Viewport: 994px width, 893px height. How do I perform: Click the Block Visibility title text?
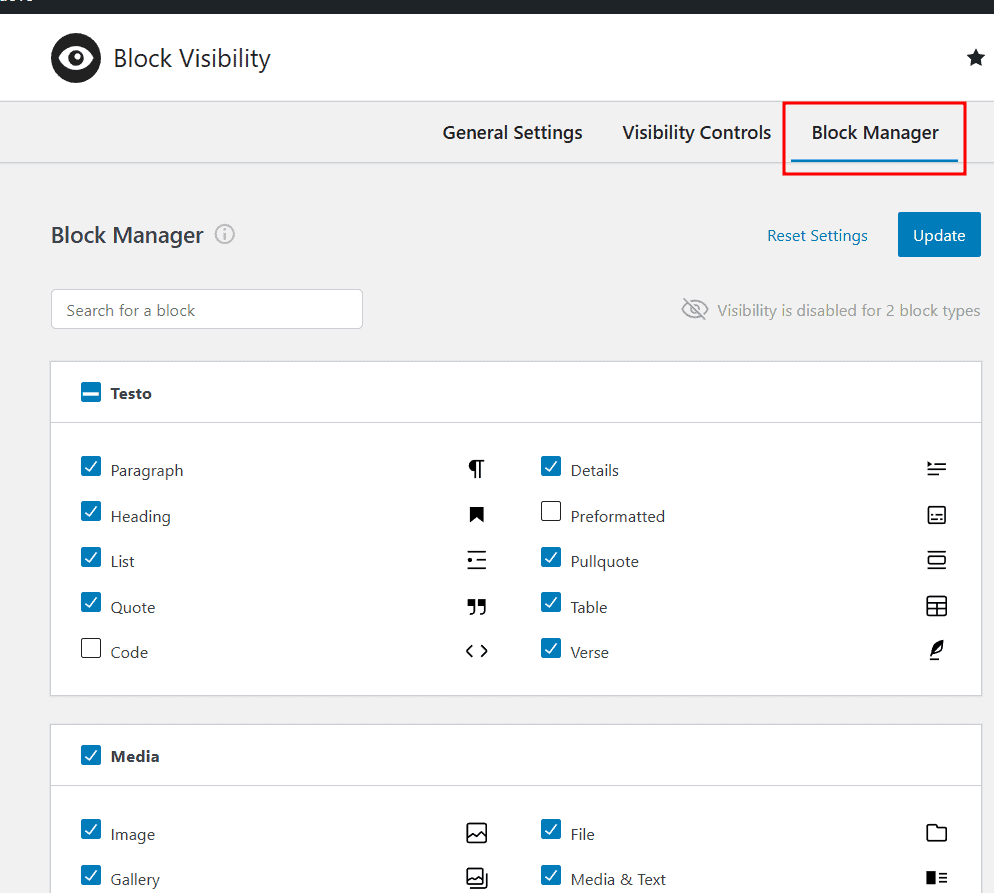tap(192, 58)
